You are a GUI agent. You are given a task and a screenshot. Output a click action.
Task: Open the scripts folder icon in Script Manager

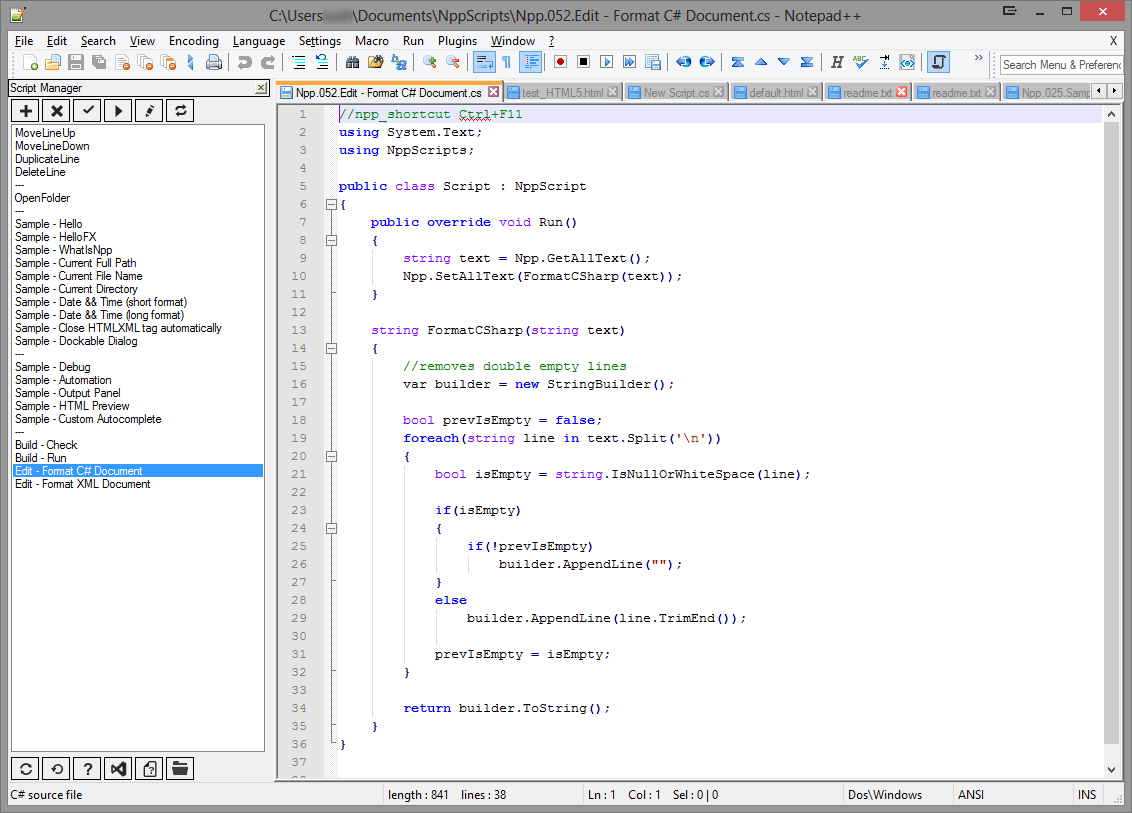[x=179, y=768]
